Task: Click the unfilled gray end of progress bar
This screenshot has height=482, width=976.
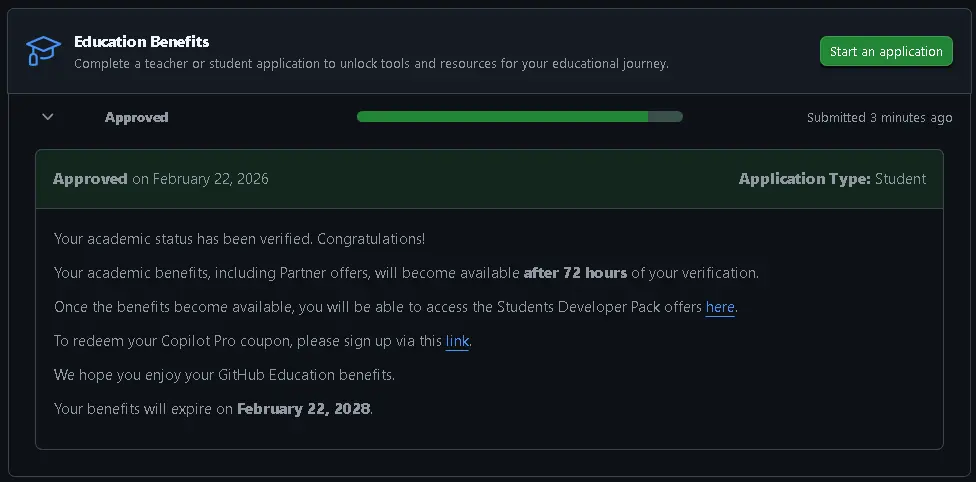Action: [665, 116]
